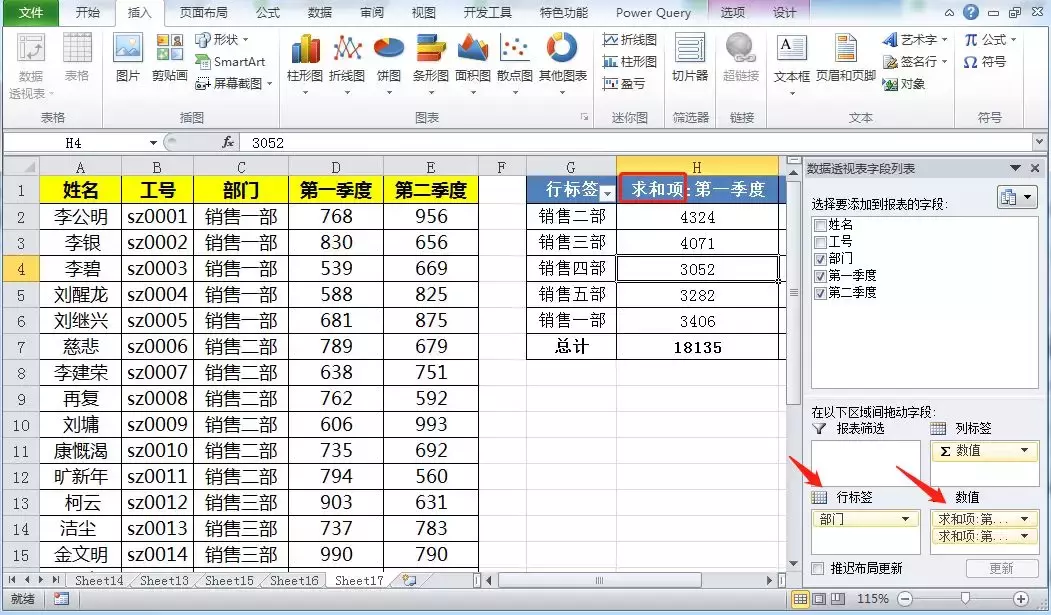Viewport: 1051px width, 615px height.
Task: Insert a win/loss sparkline (盈亏)
Action: [623, 84]
